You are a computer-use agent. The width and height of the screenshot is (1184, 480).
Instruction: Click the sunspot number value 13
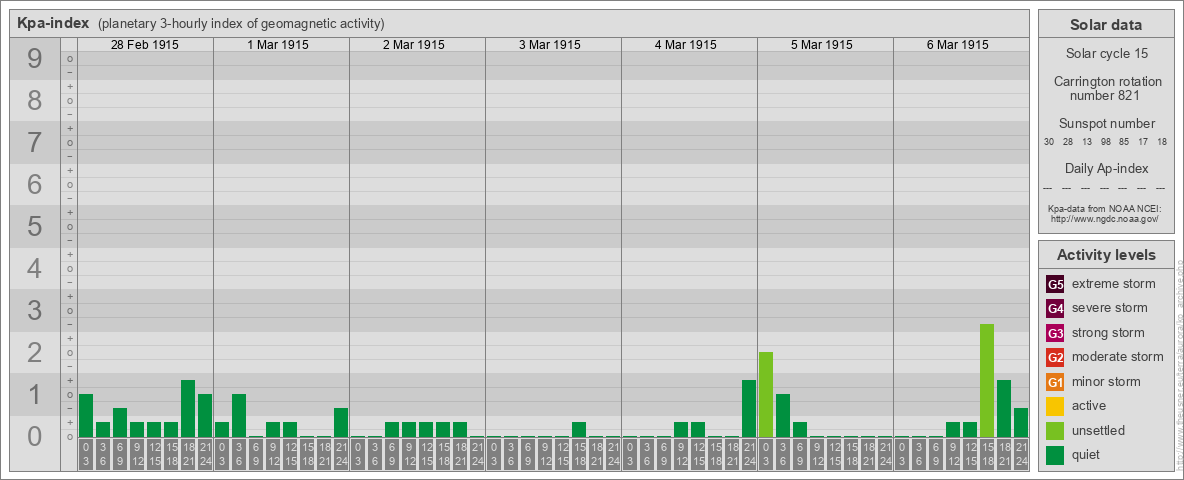(1087, 142)
